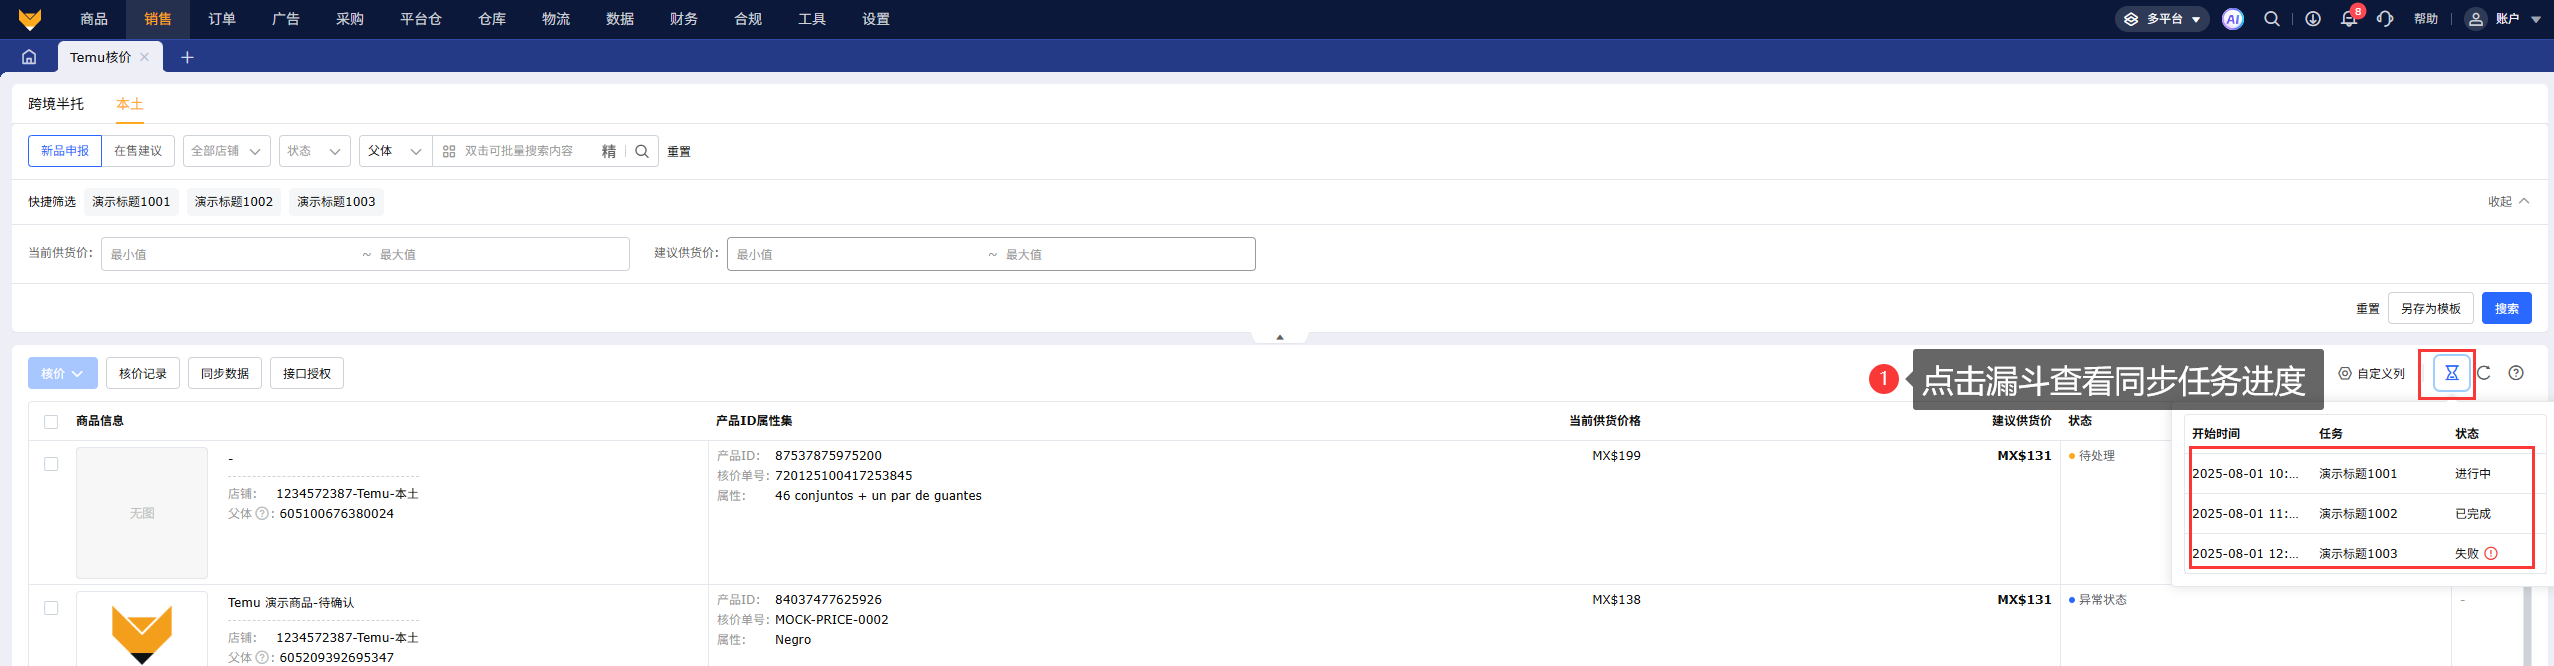The height and width of the screenshot is (666, 2554).
Task: Open the 多平台 platform switcher
Action: coord(2162,19)
